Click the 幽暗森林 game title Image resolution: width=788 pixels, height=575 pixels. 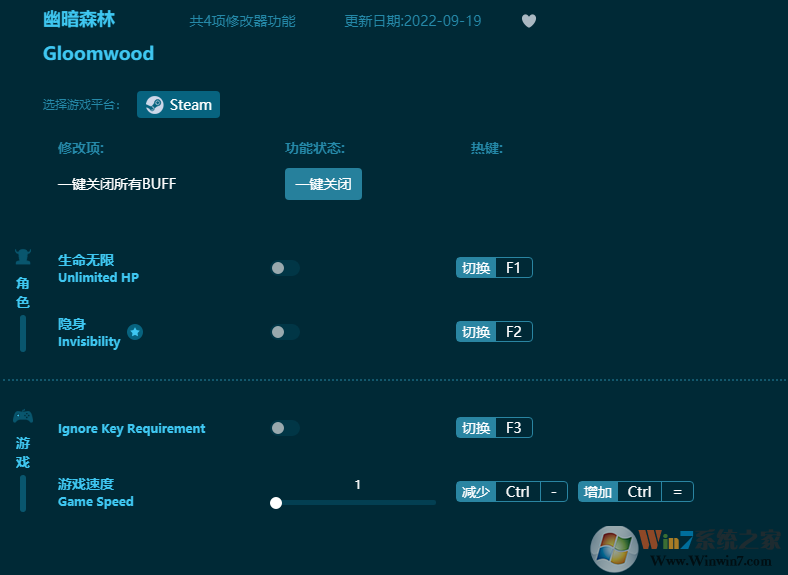pyautogui.click(x=79, y=20)
